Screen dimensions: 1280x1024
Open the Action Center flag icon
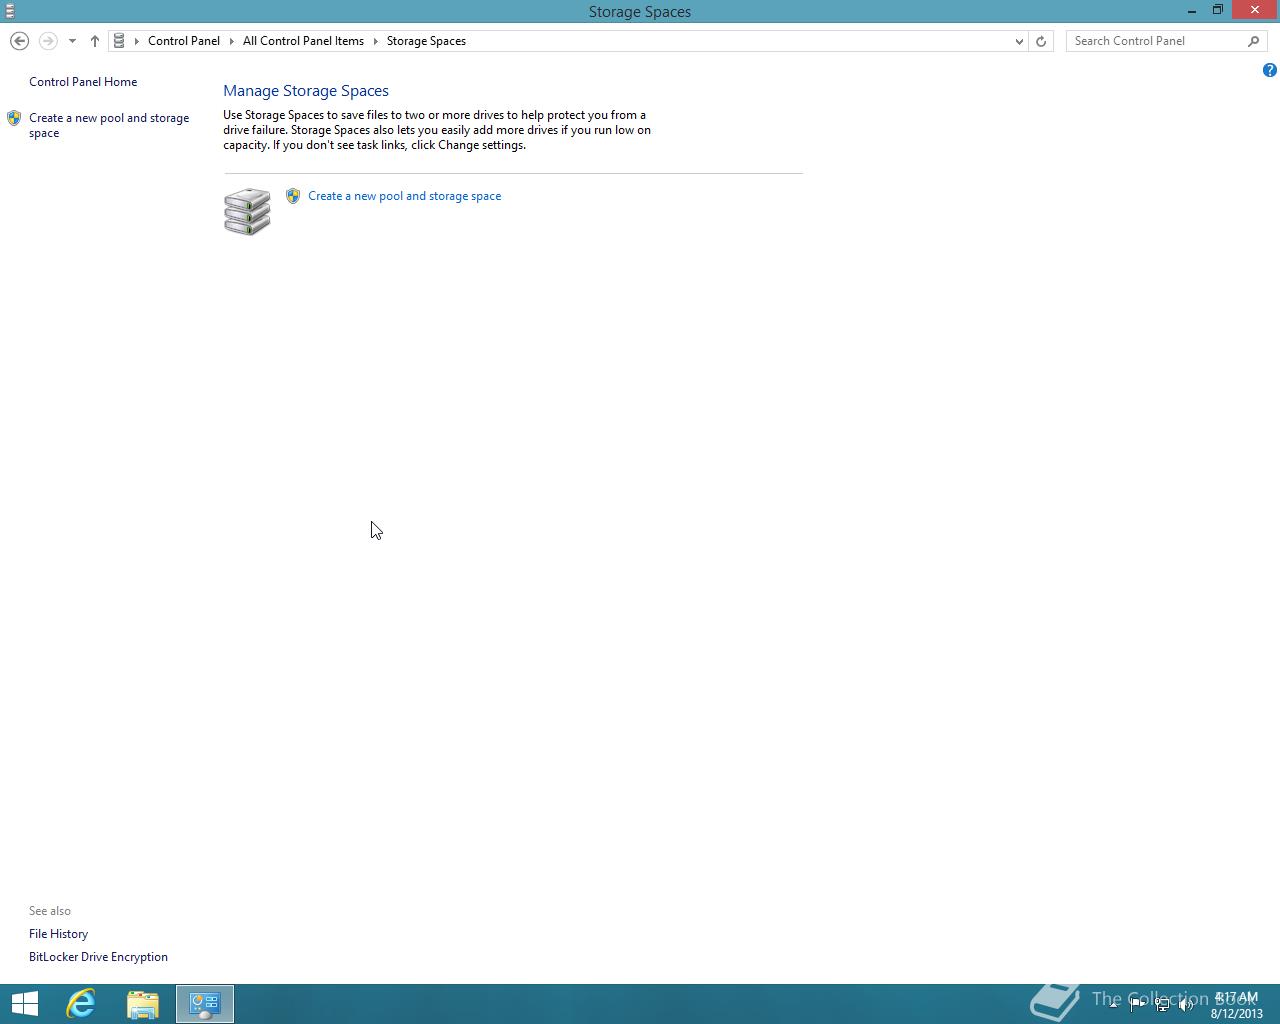click(x=1137, y=1004)
